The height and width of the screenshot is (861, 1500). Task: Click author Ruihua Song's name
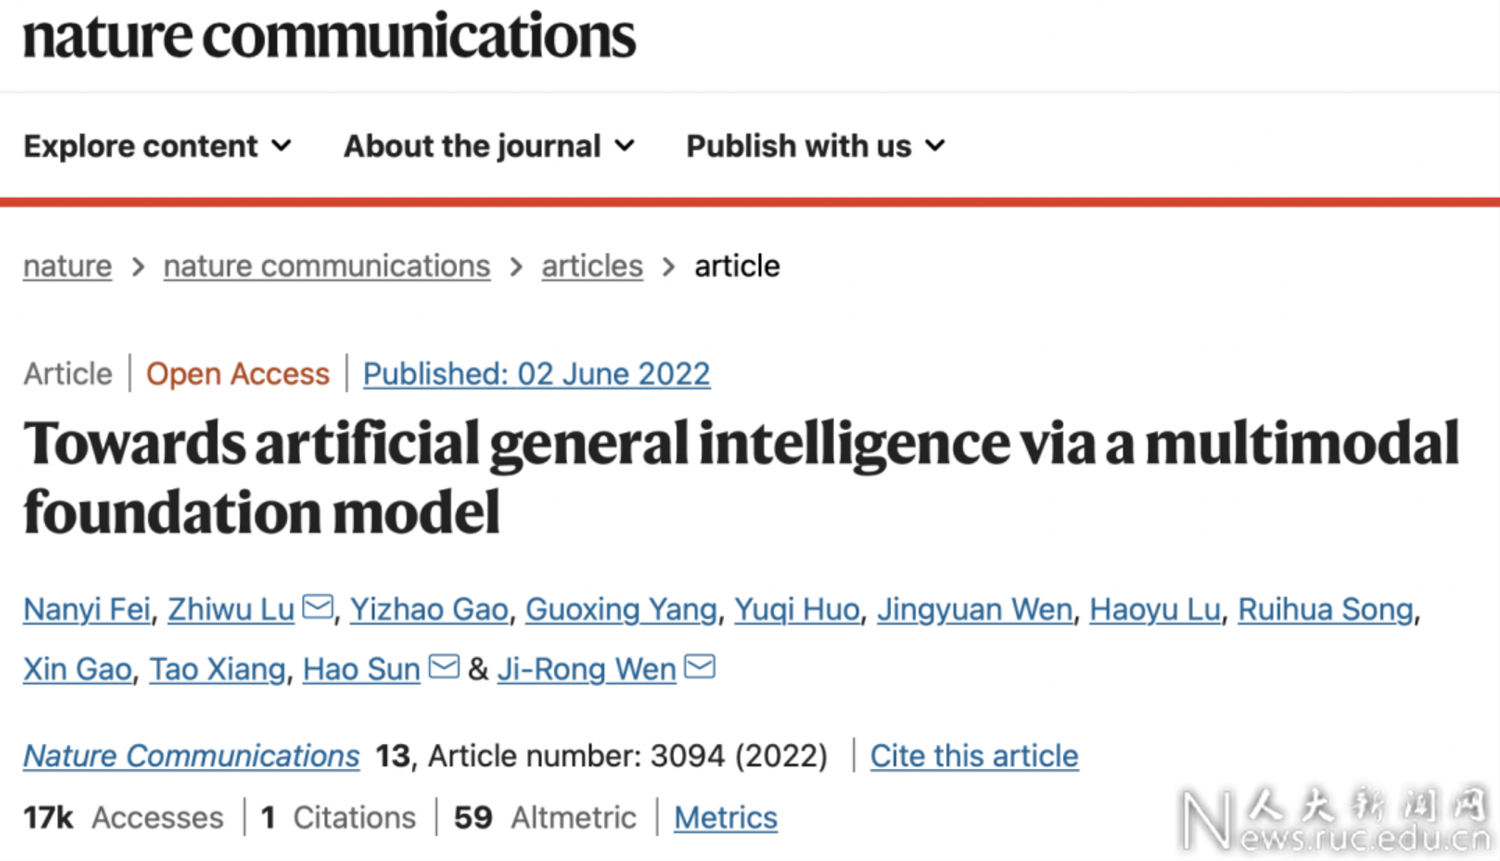click(1326, 609)
